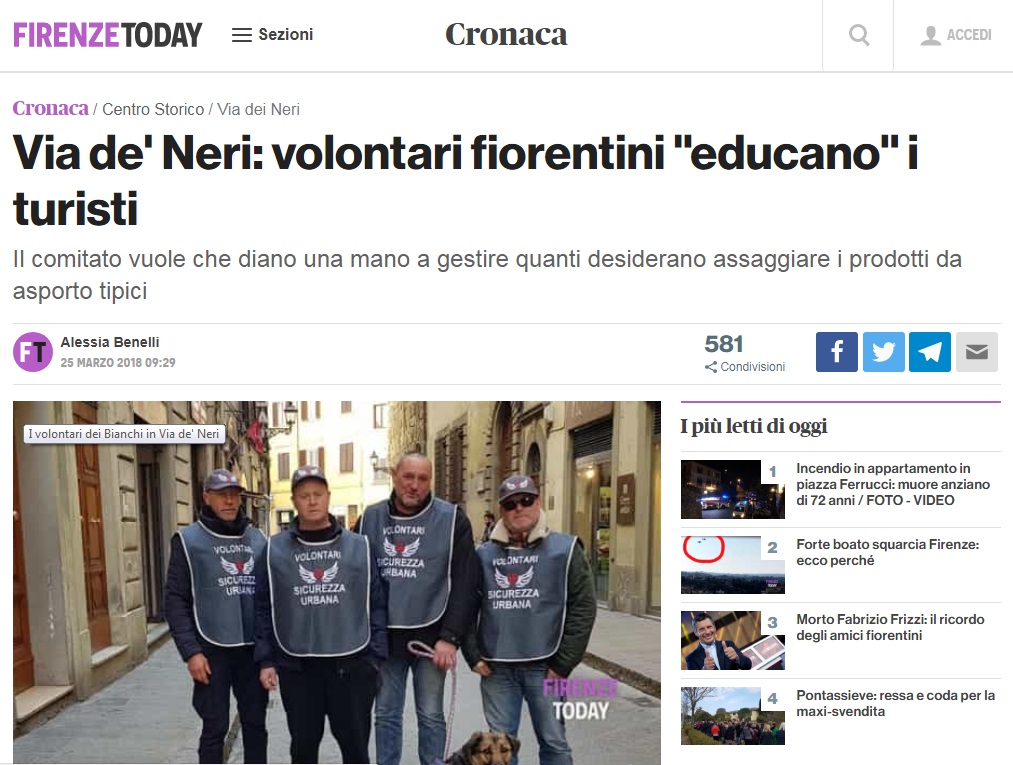Open the Pontassieve maxi-svendita thumbnail
1013x765 pixels.
pyautogui.click(x=733, y=716)
